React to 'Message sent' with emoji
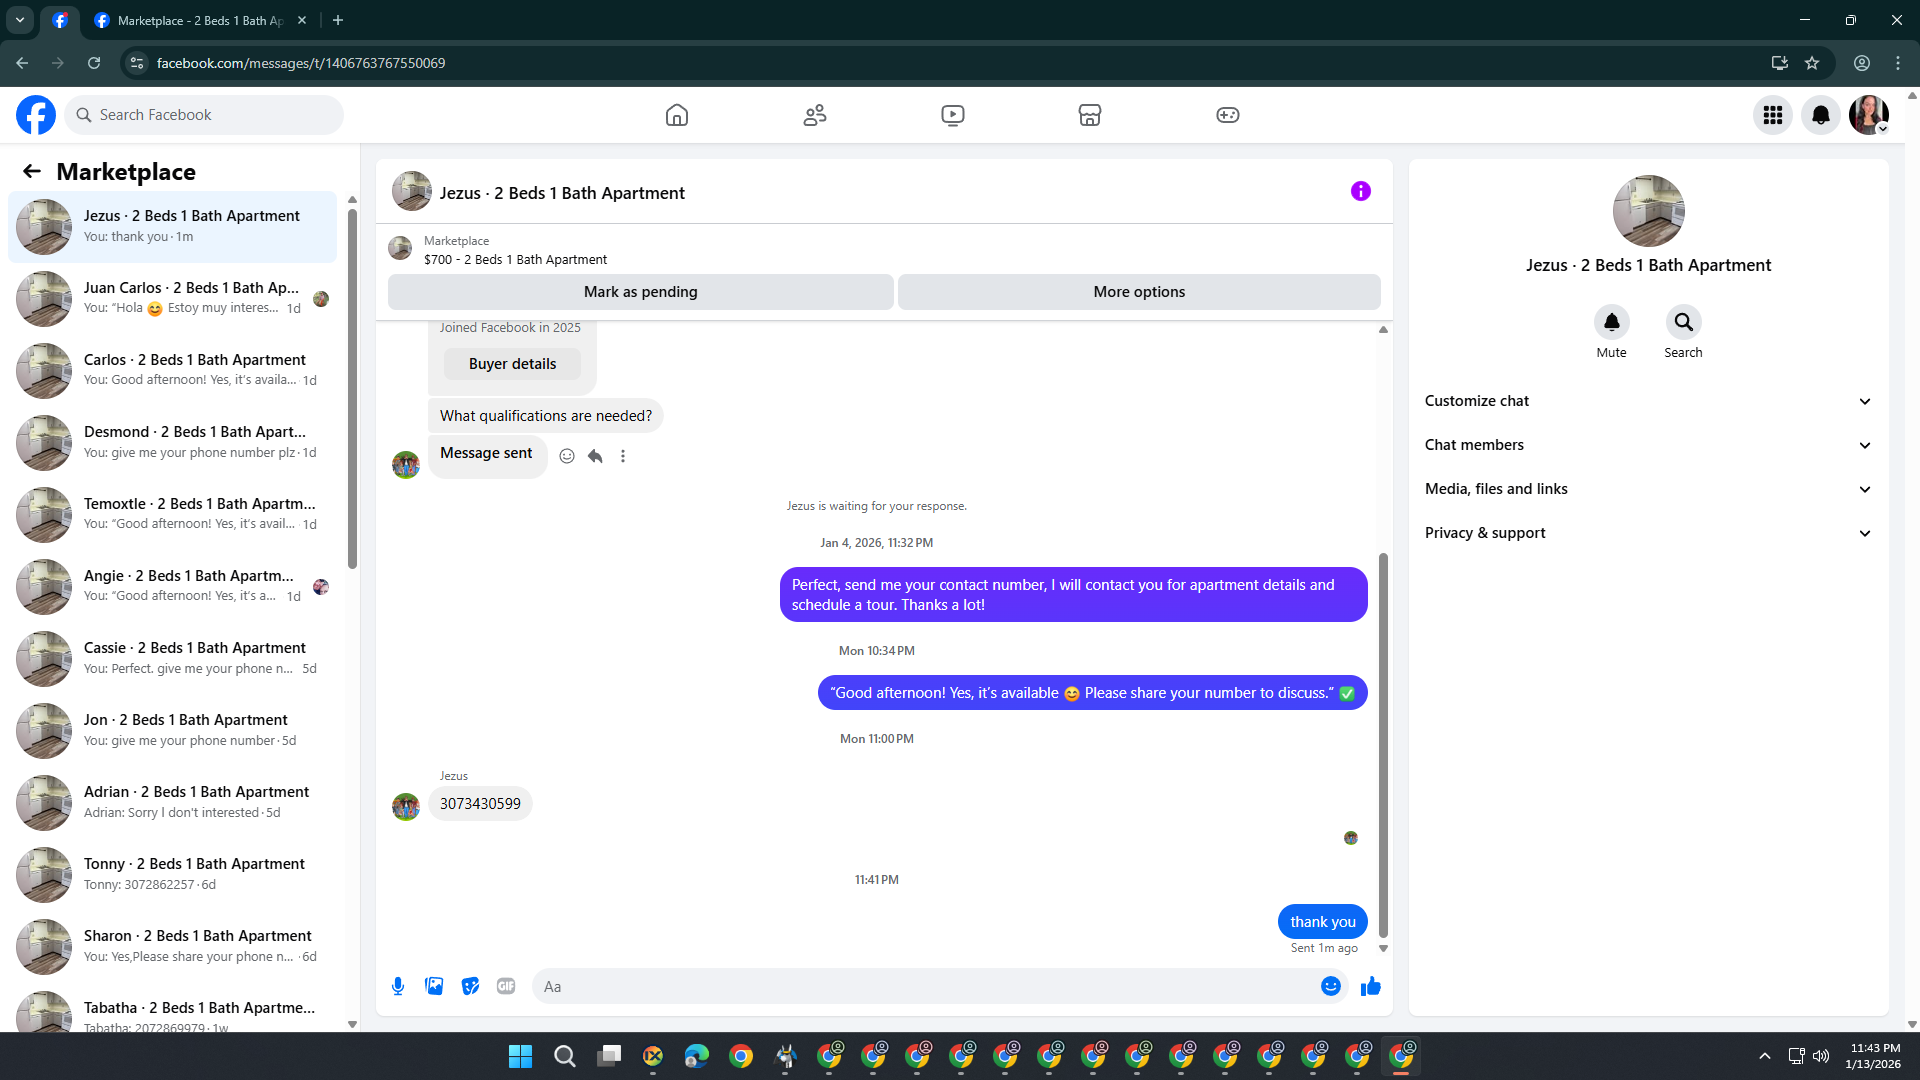 click(x=567, y=456)
